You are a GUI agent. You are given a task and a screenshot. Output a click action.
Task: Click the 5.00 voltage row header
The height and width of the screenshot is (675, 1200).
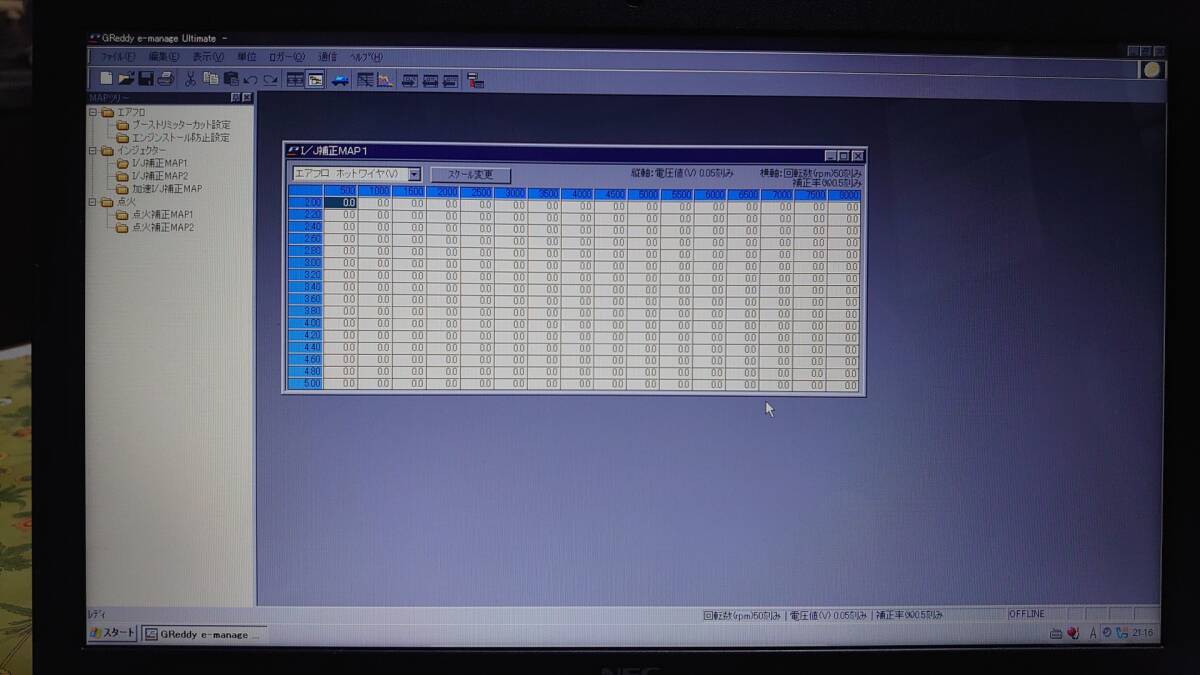[305, 383]
